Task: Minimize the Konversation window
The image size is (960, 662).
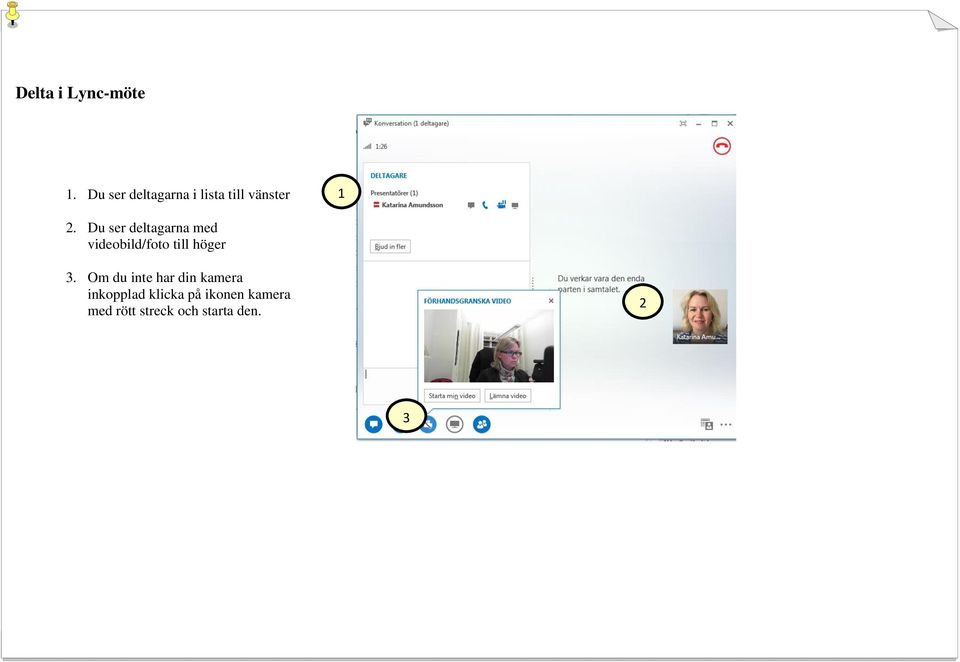Action: [x=699, y=124]
